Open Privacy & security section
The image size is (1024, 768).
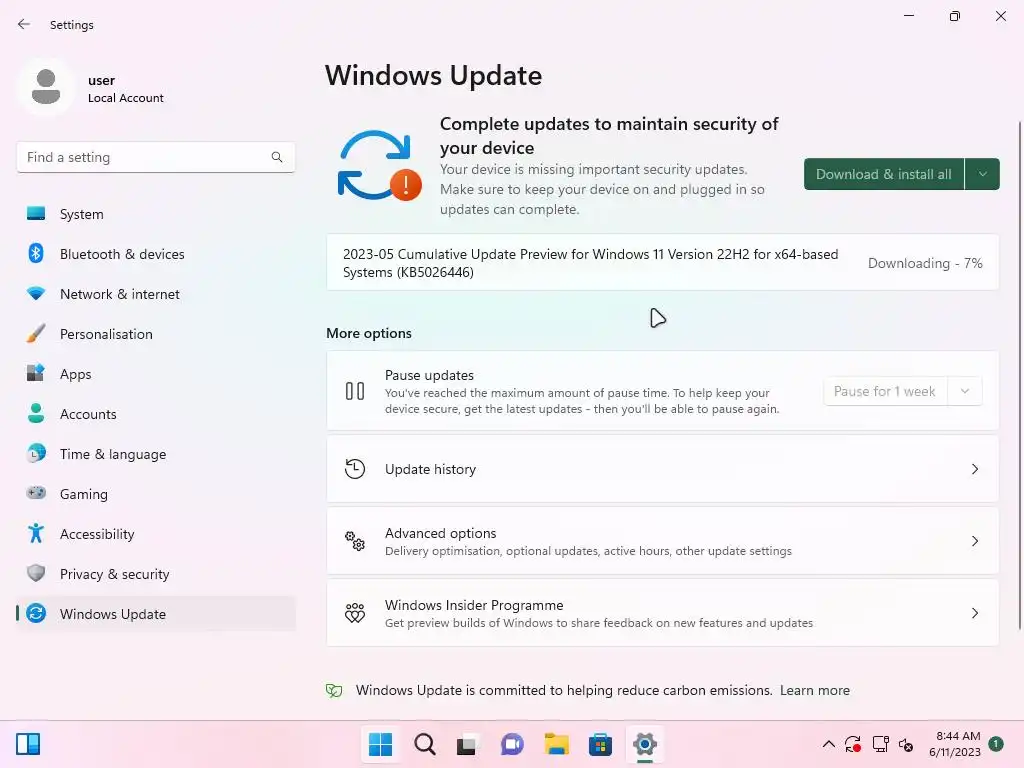pyautogui.click(x=156, y=573)
